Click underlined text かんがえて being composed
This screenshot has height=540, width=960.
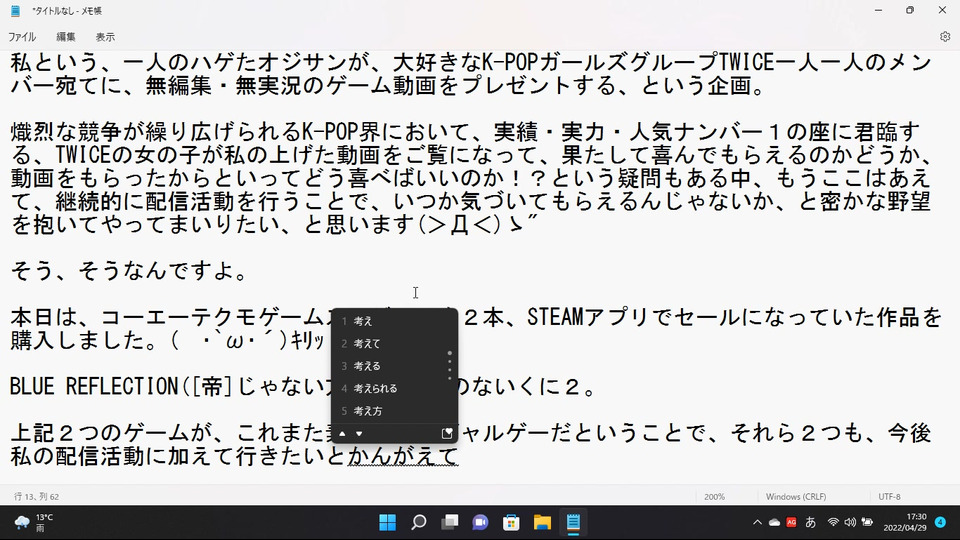(403, 456)
